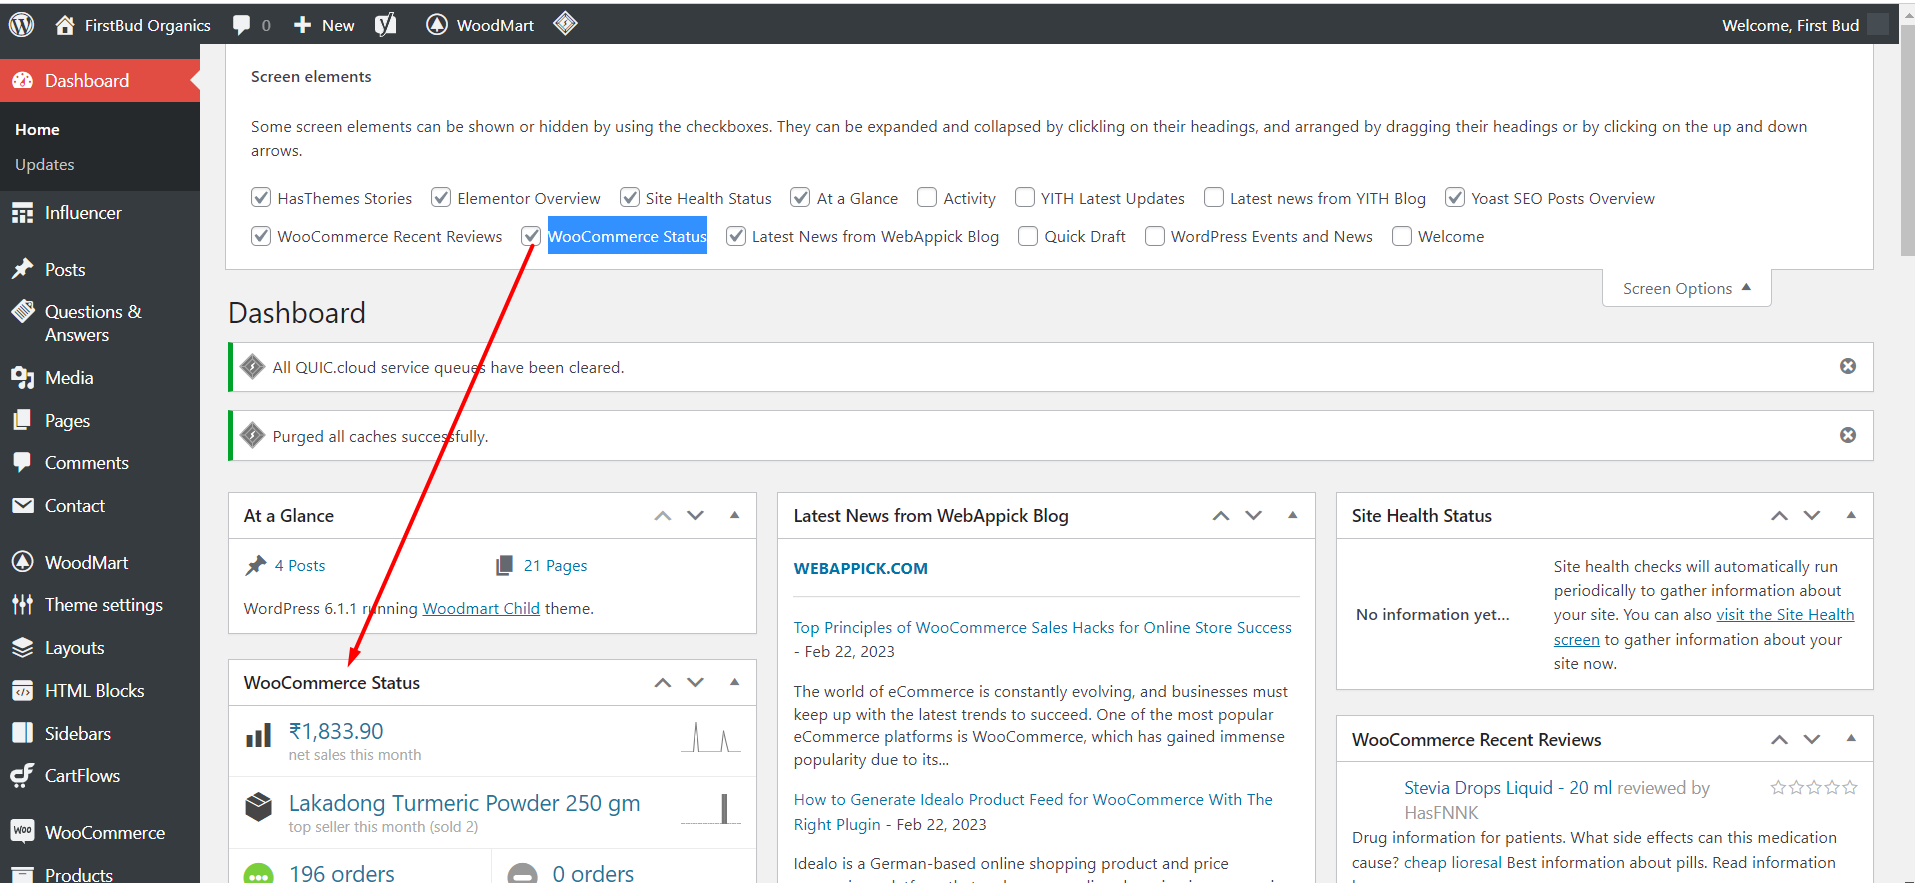1915x883 pixels.
Task: Open the Woodmart Child theme link
Action: 481,609
